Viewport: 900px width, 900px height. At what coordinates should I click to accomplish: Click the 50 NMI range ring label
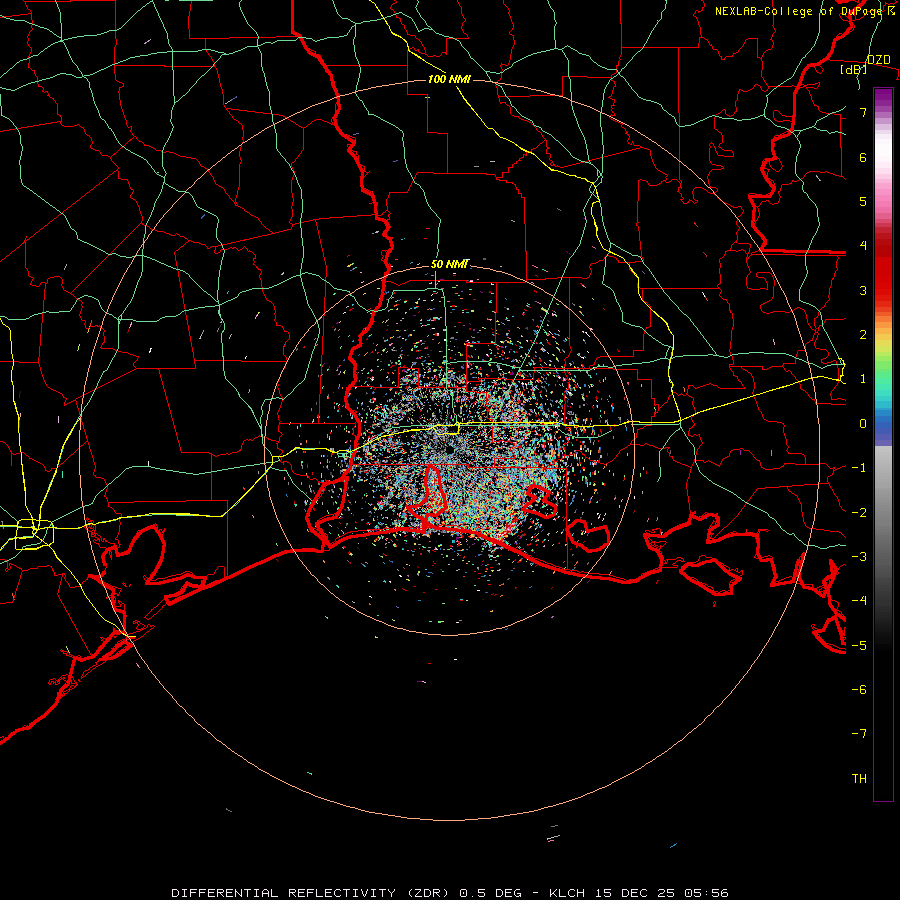coord(450,264)
